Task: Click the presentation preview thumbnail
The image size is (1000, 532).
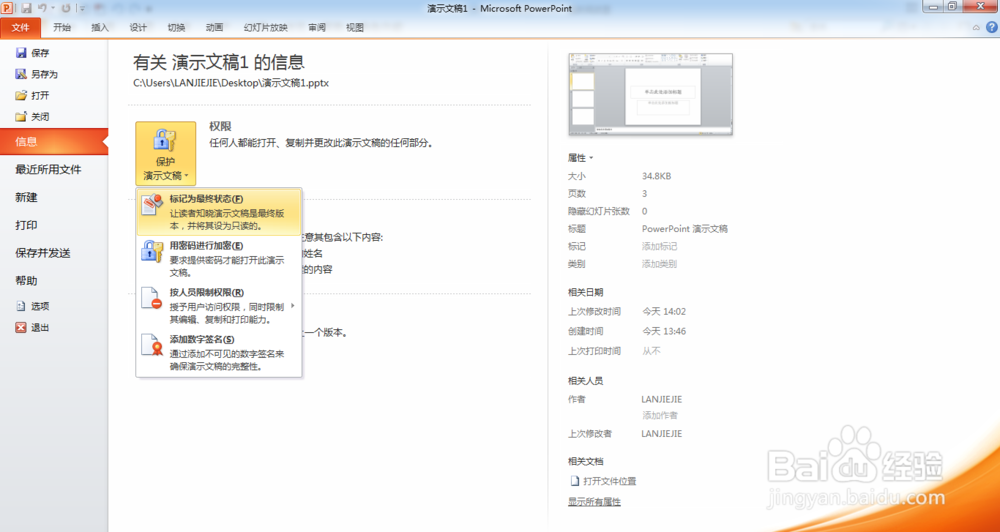Action: [x=651, y=94]
